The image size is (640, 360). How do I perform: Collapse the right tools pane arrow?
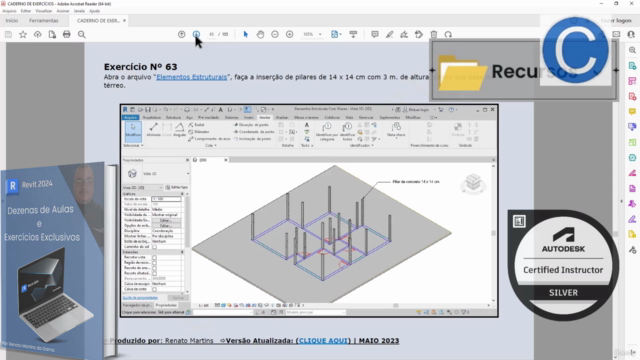click(x=622, y=201)
